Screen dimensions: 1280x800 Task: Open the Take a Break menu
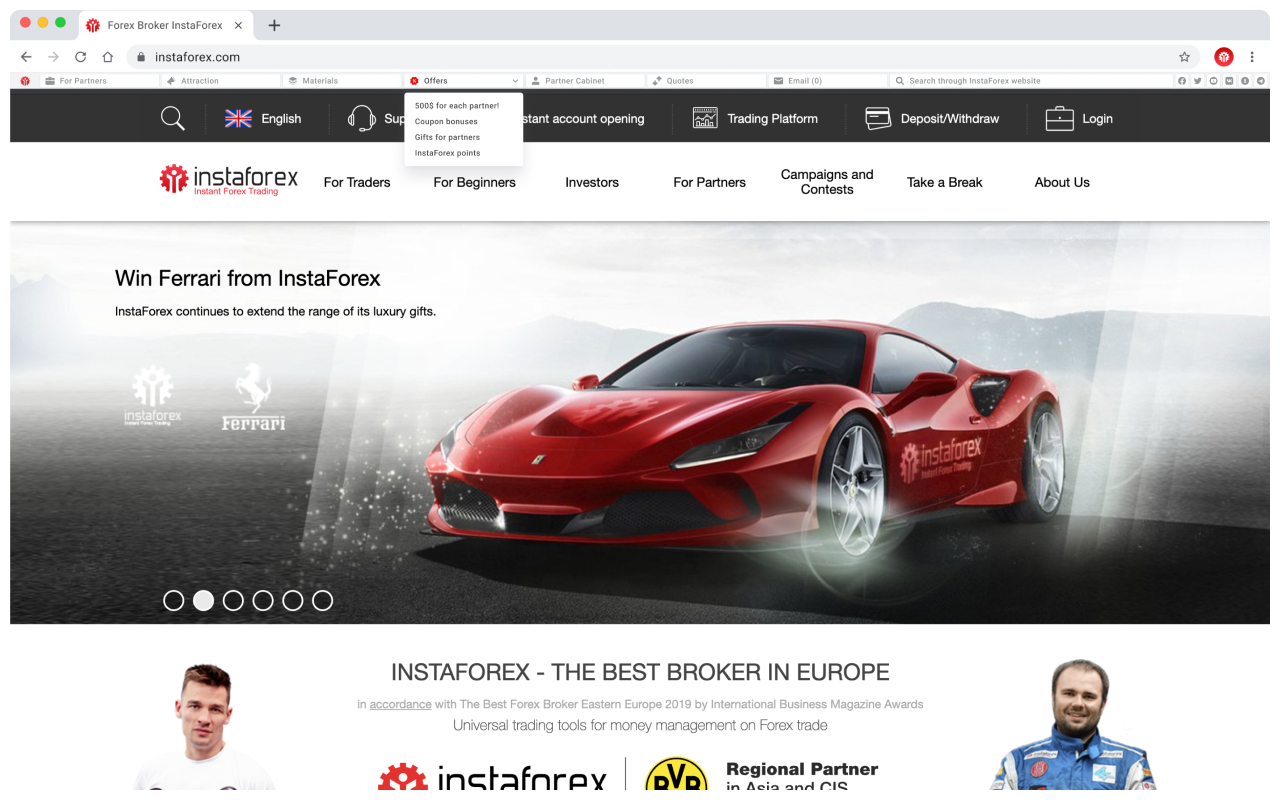[944, 182]
